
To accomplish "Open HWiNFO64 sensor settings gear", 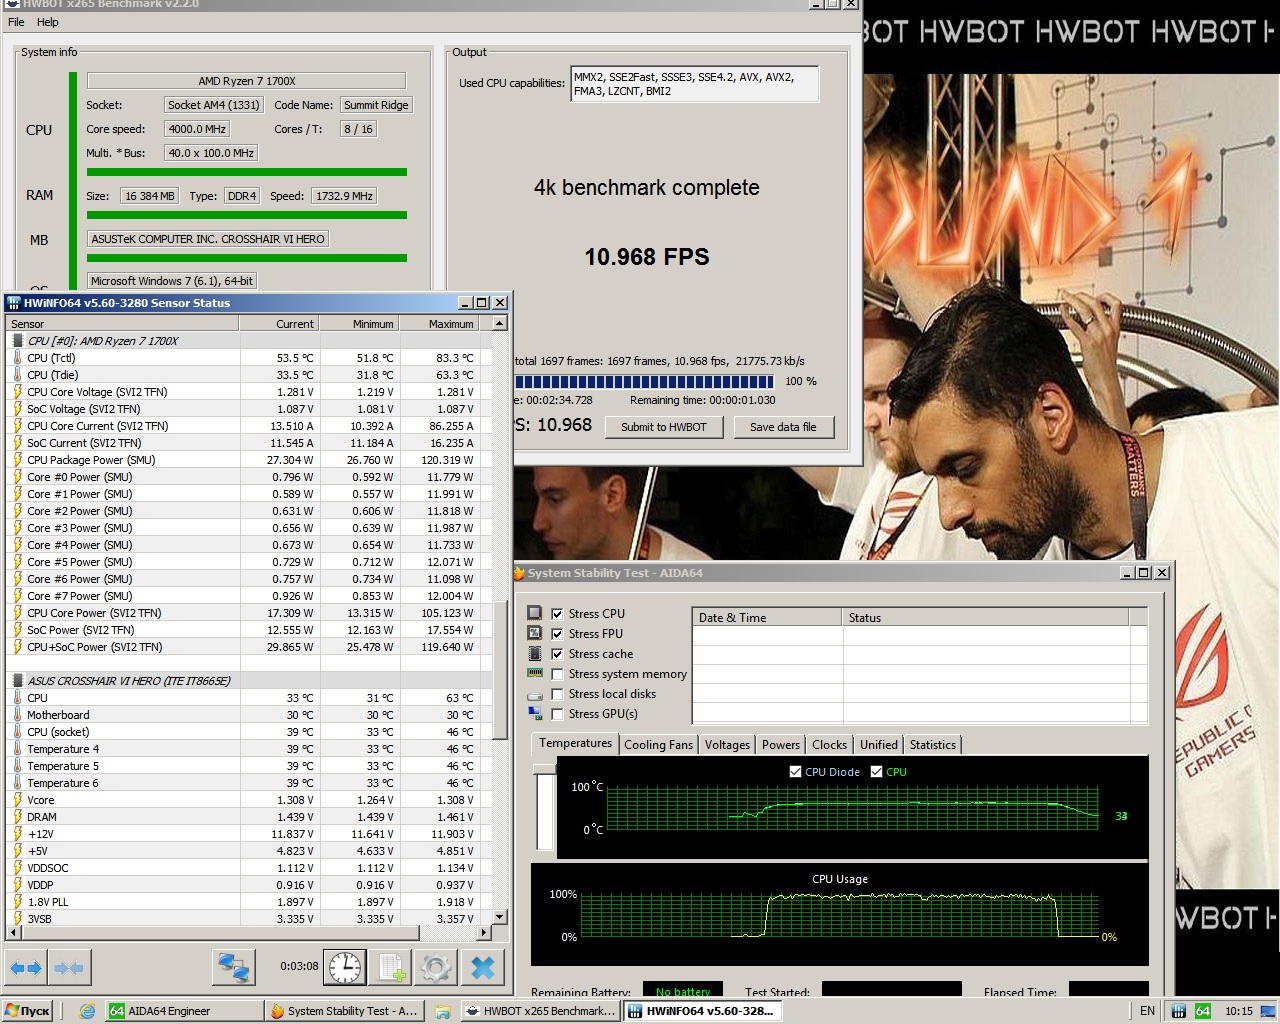I will pos(436,968).
